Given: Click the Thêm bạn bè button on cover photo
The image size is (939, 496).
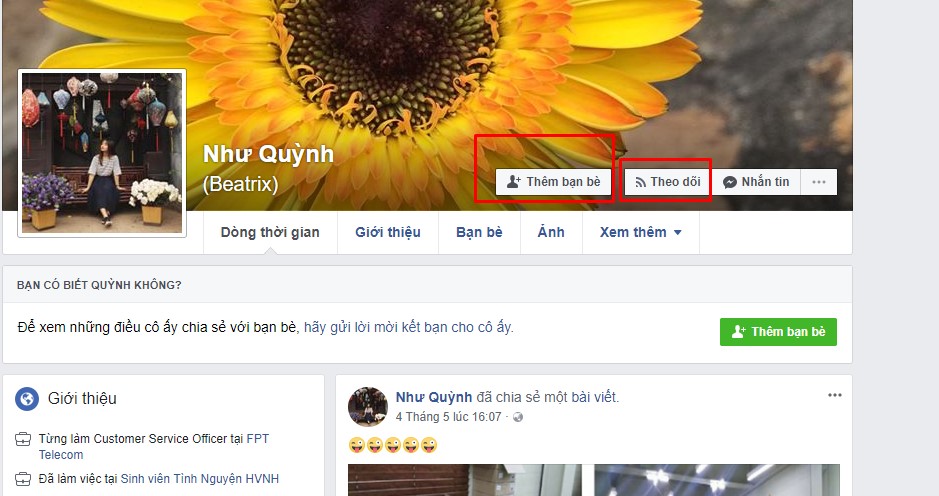Looking at the screenshot, I should pos(553,182).
